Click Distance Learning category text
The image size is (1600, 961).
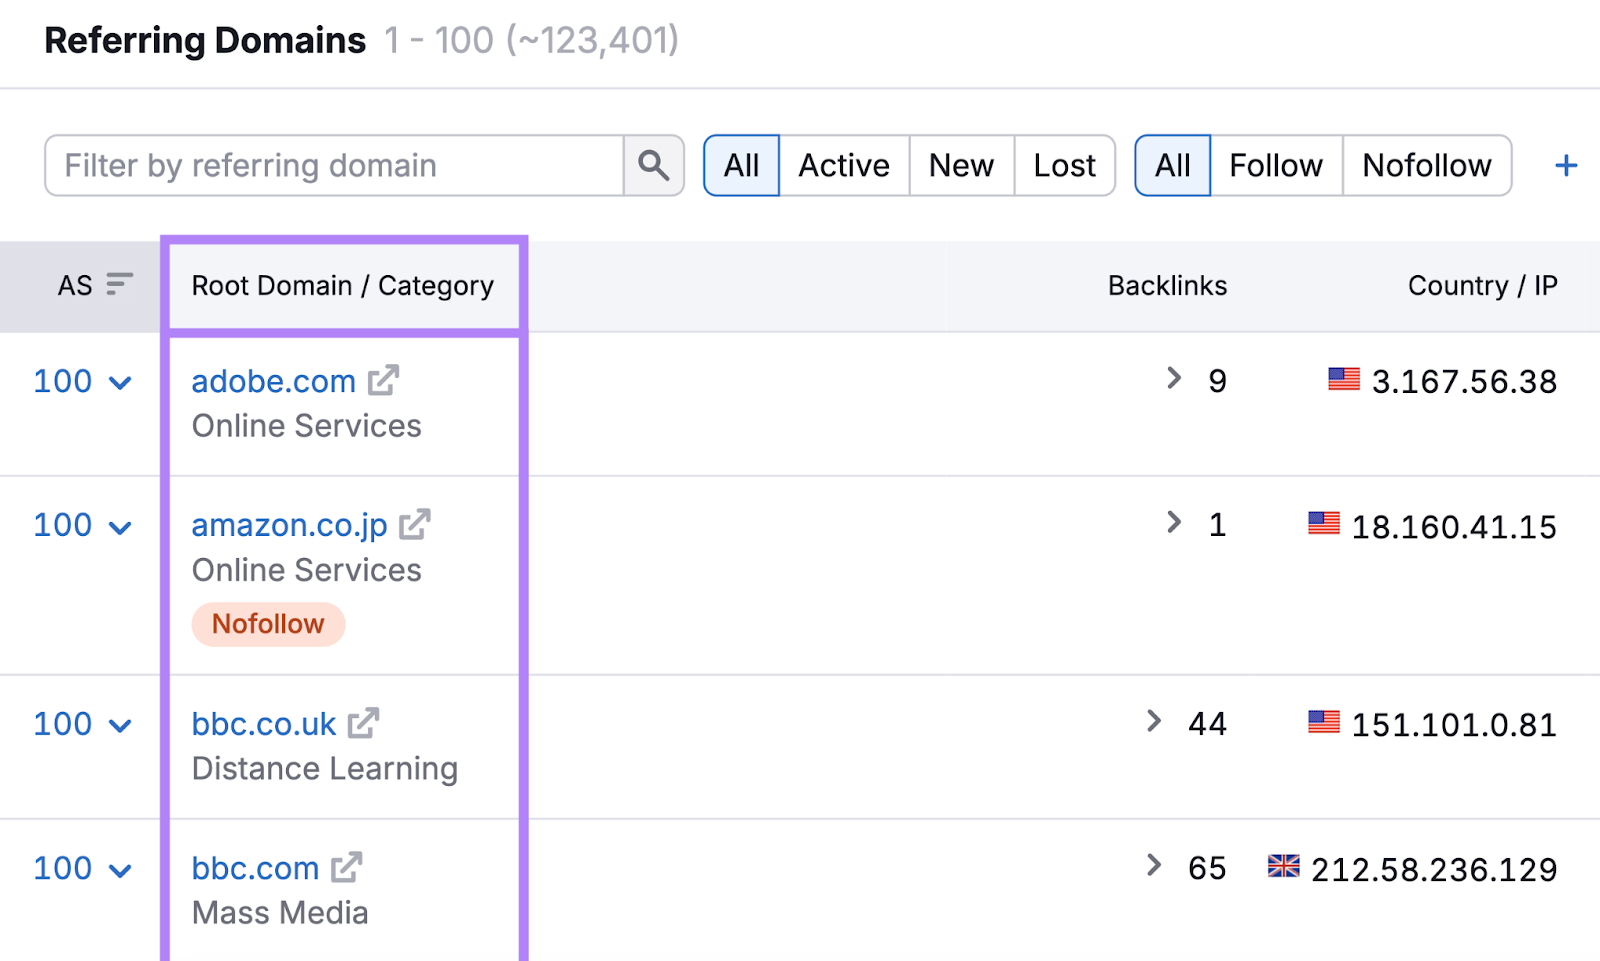pos(325,768)
